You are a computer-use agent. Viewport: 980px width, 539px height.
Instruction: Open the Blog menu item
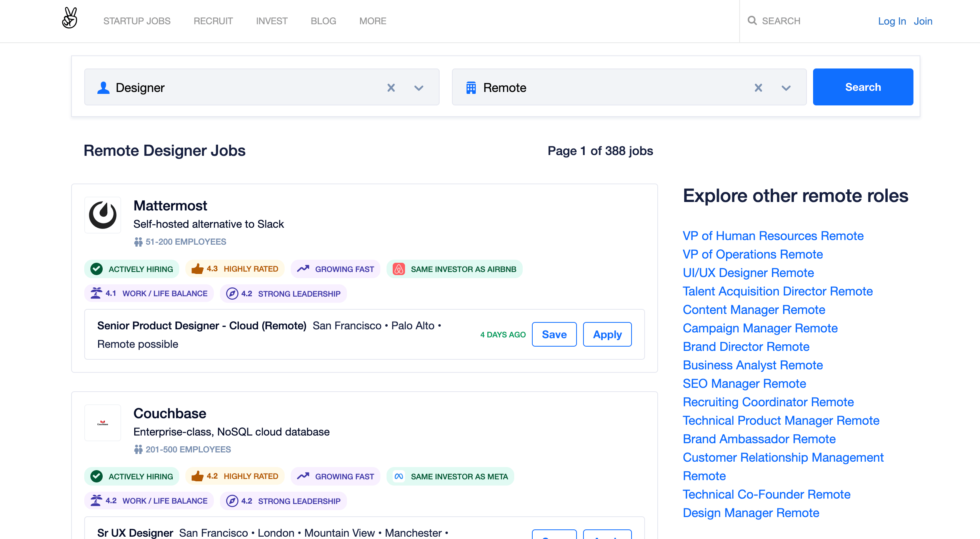coord(323,21)
